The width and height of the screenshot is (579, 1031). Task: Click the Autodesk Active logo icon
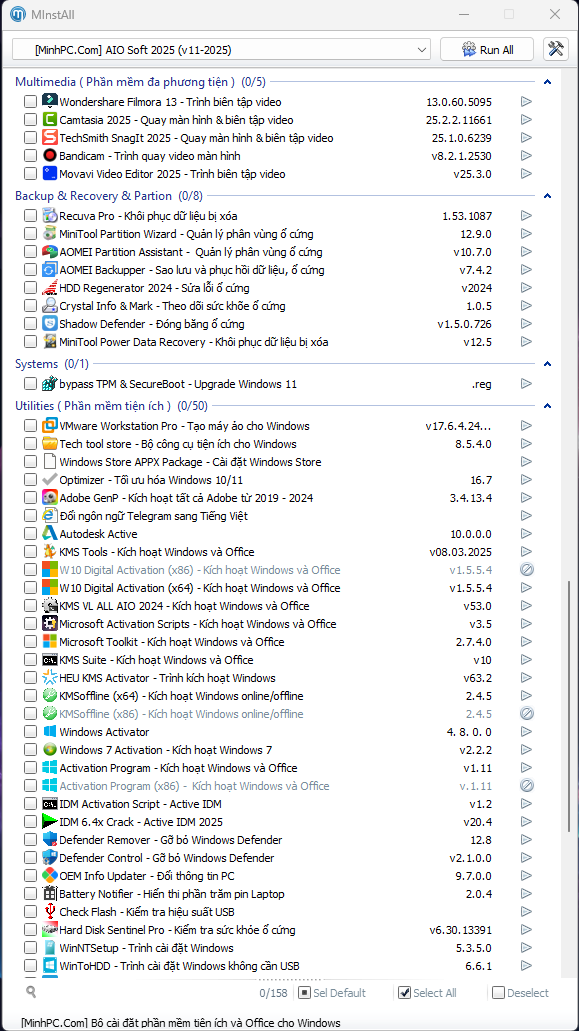pyautogui.click(x=50, y=533)
